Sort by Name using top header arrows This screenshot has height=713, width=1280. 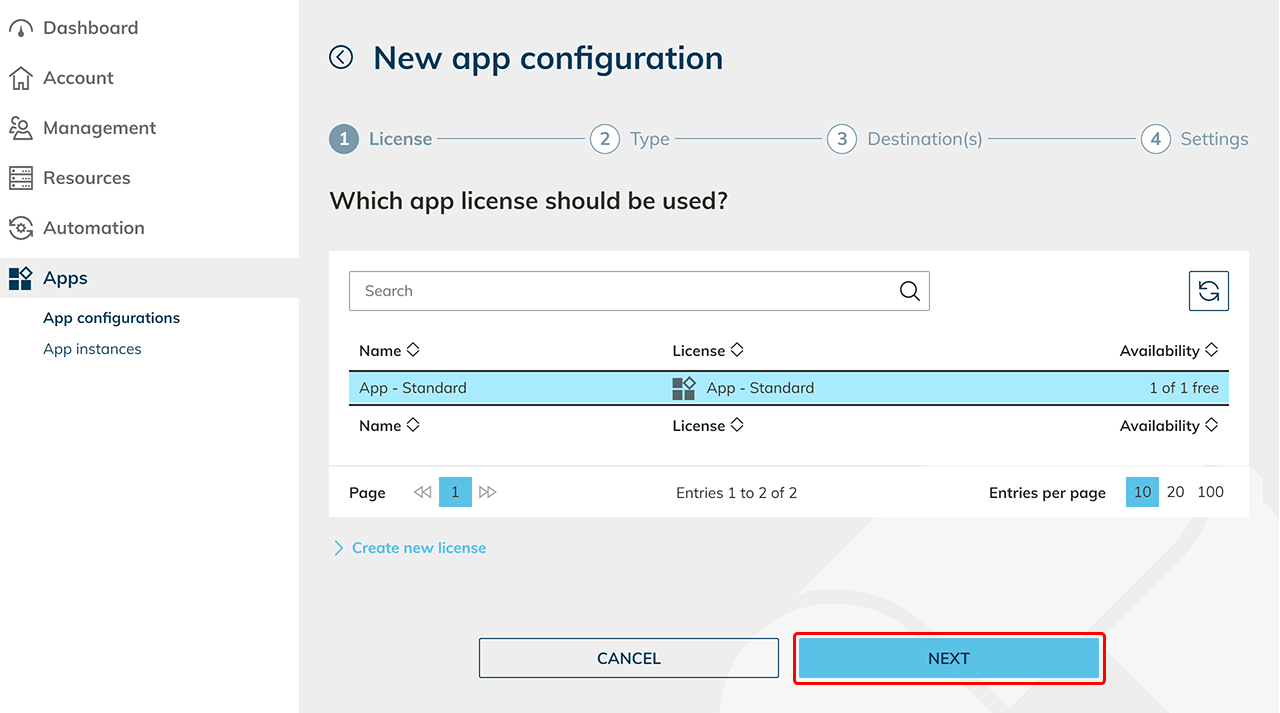pos(413,351)
